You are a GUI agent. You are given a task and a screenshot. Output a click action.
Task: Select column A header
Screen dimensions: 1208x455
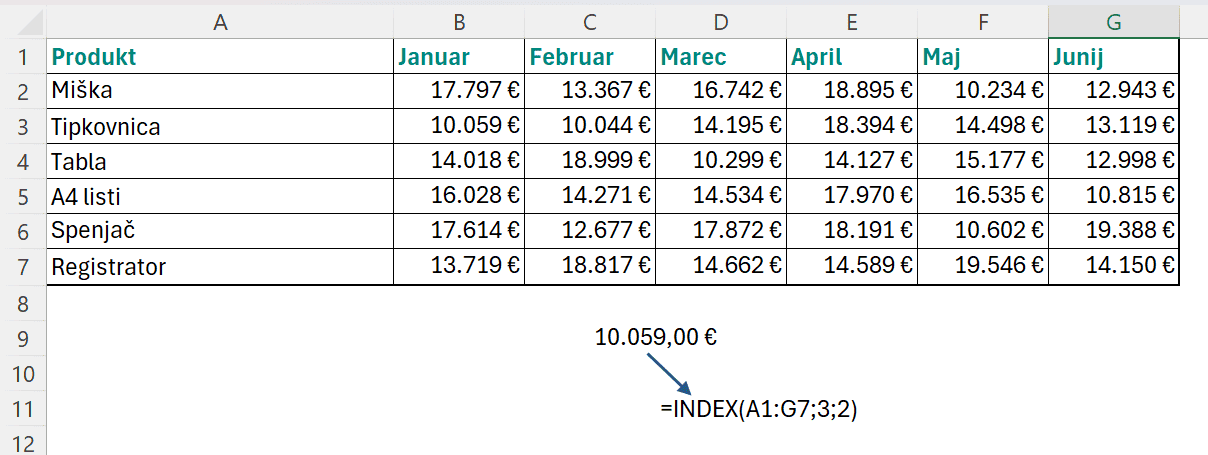[x=220, y=21]
